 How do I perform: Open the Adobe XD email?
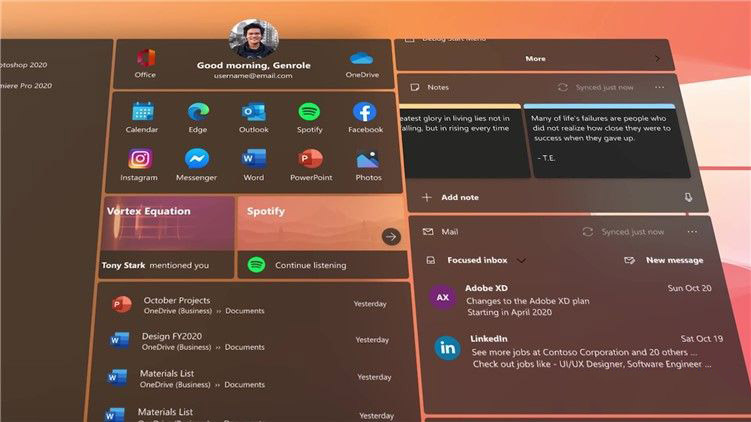coord(570,300)
